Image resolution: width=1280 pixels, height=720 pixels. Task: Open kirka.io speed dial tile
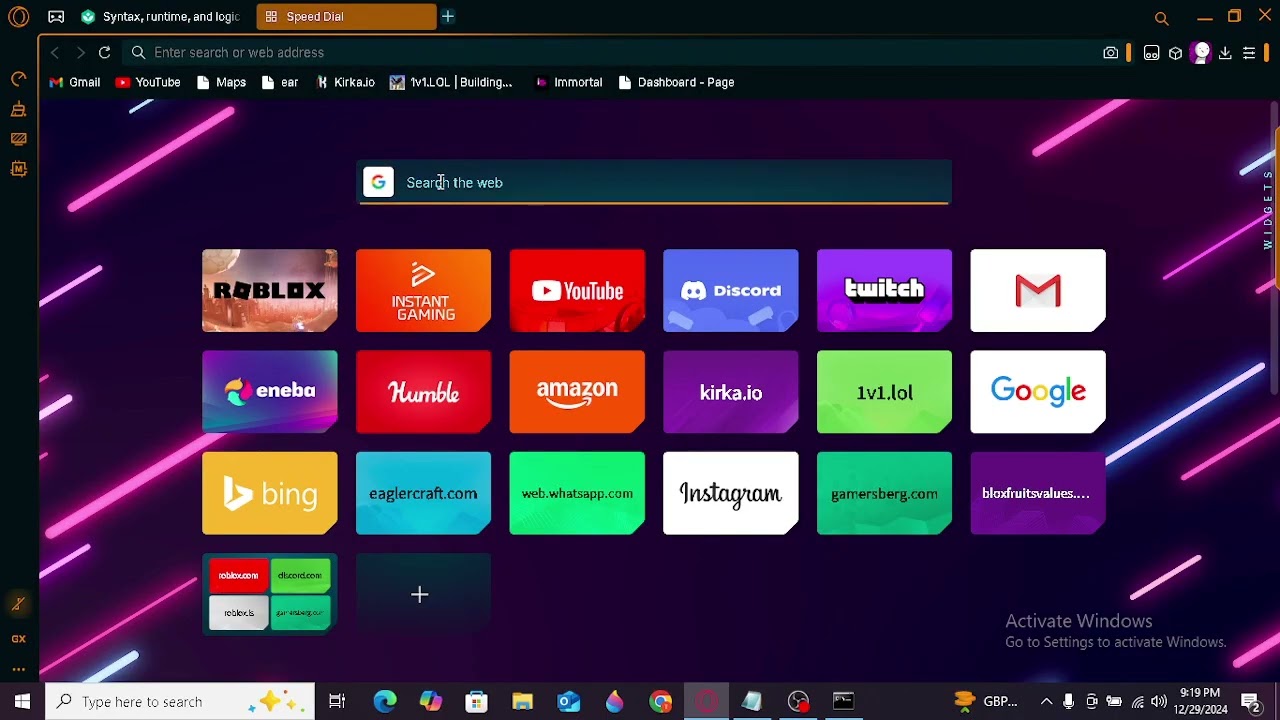[x=731, y=392]
